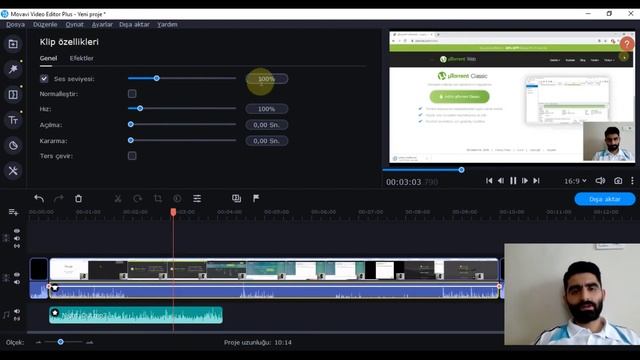This screenshot has width=640, height=360.
Task: Toggle video track eye visibility
Action: [17, 275]
